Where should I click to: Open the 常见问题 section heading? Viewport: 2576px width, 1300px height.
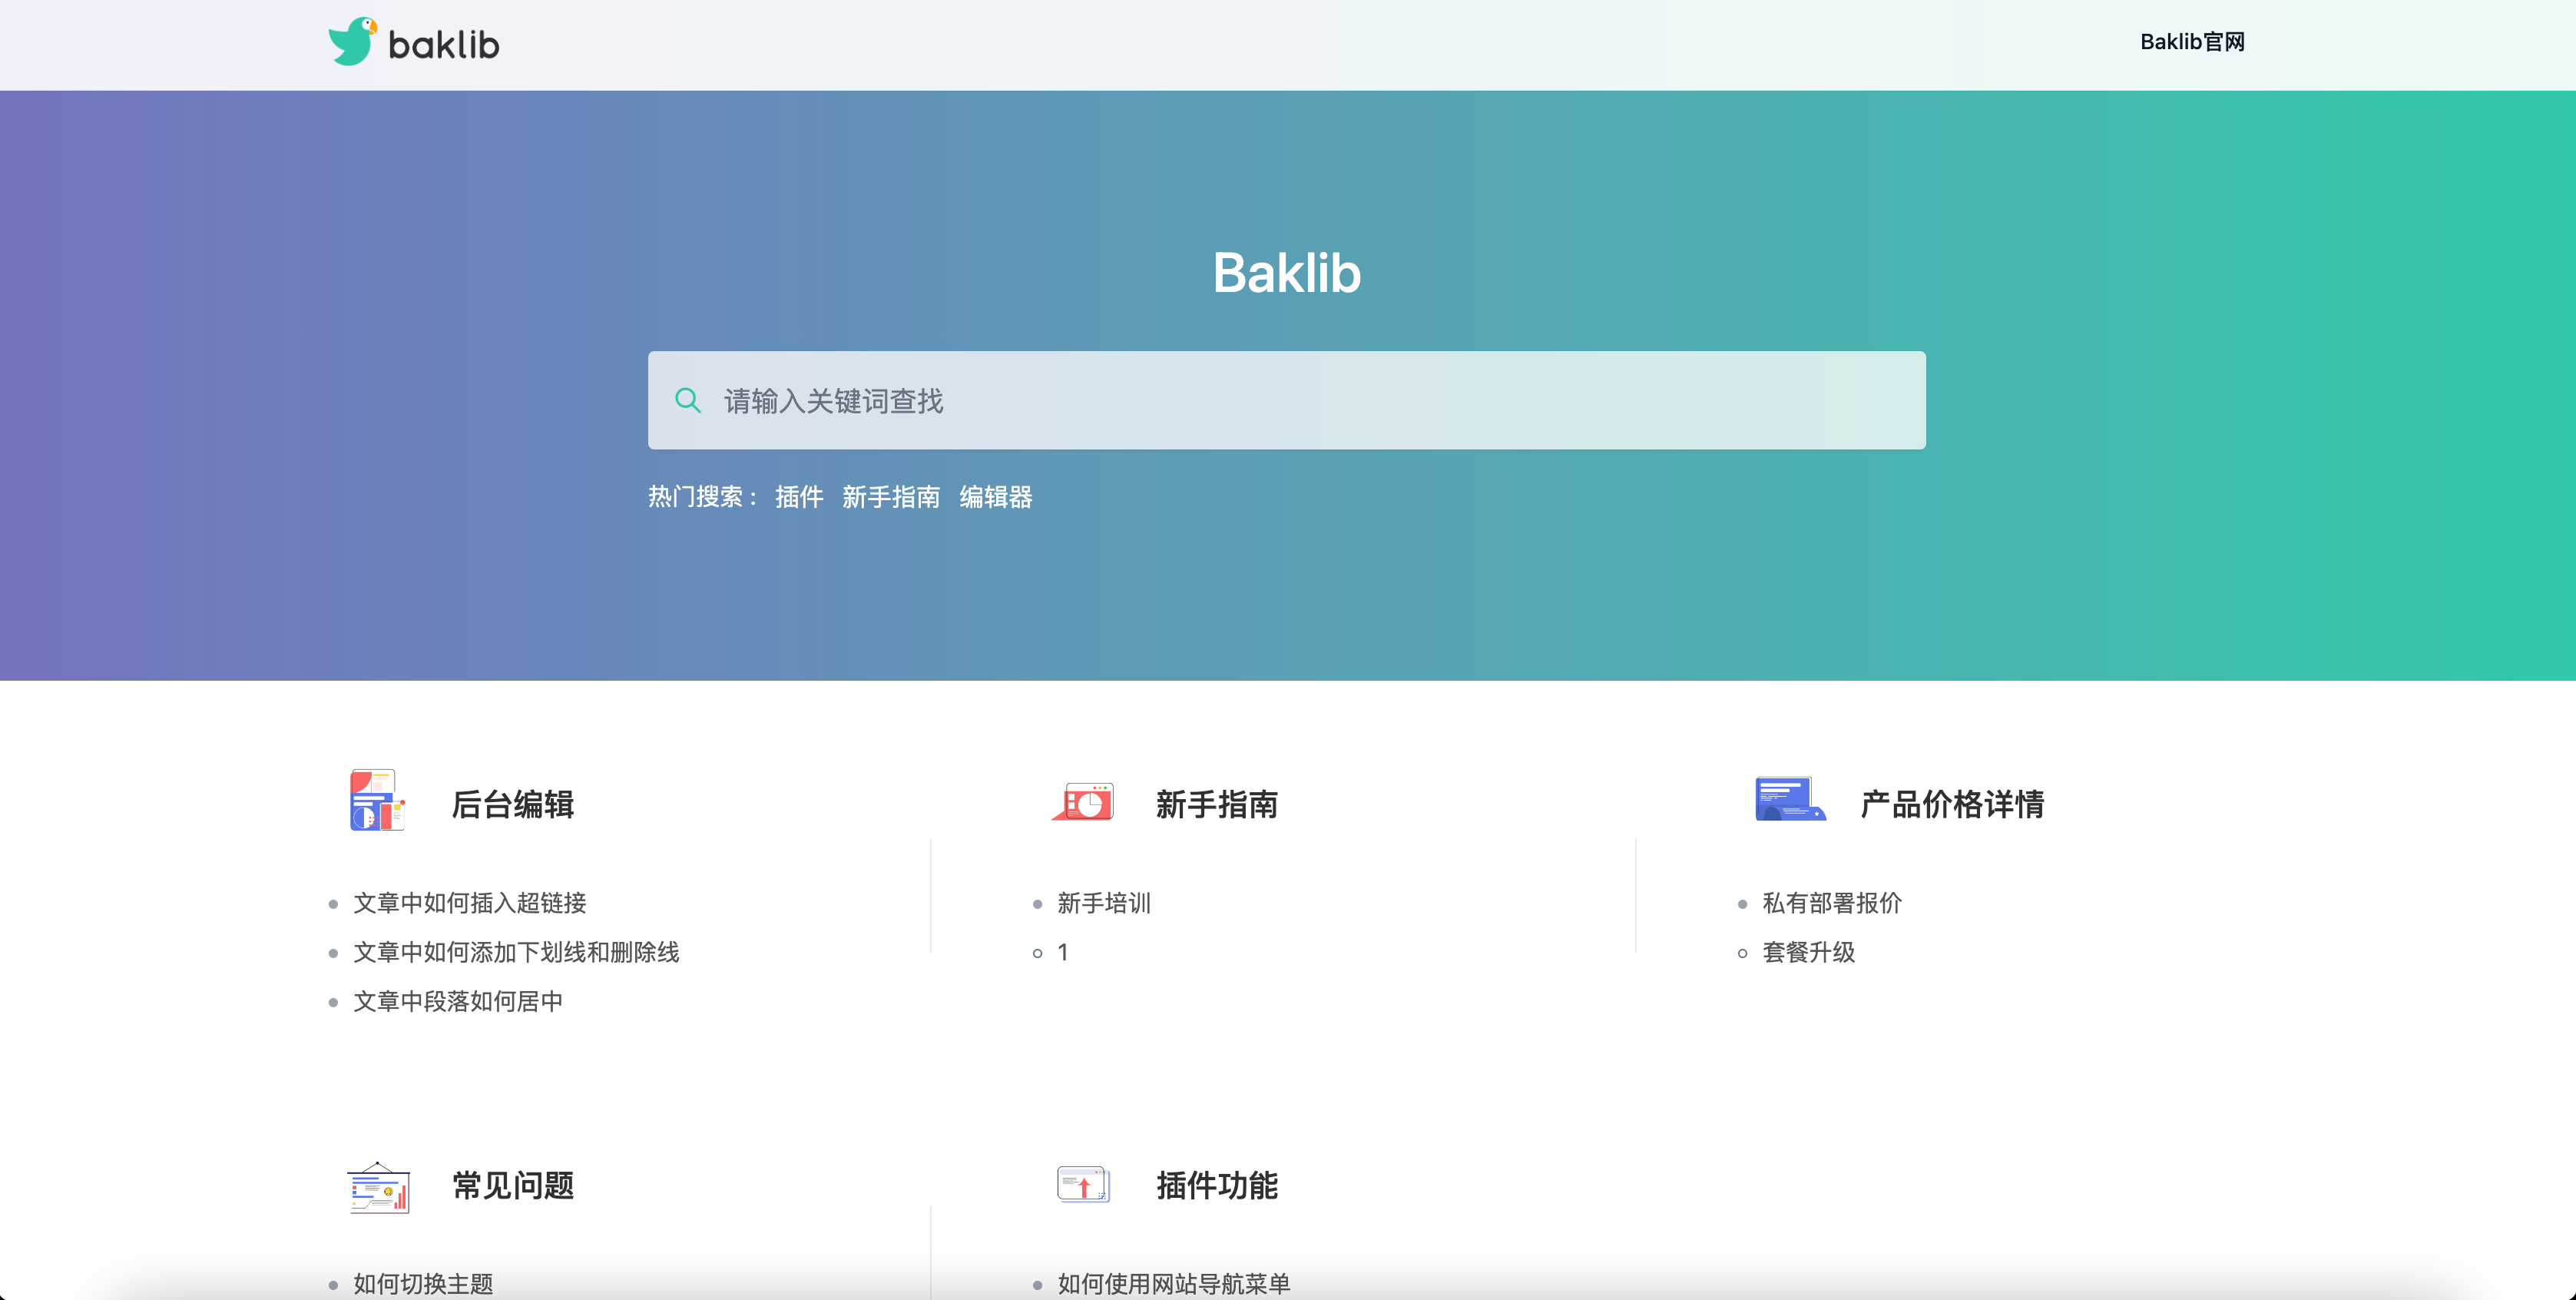(513, 1186)
